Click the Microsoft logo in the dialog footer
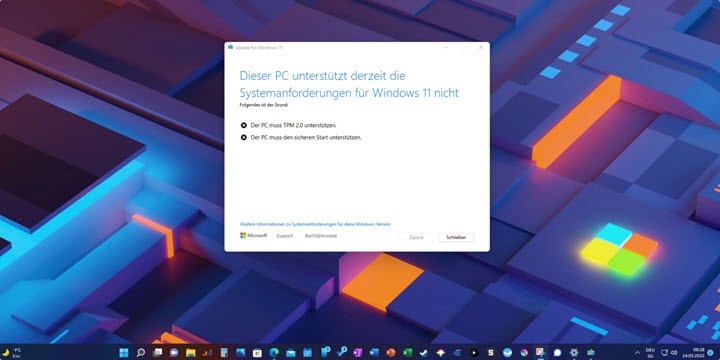The image size is (720, 360). pos(253,235)
